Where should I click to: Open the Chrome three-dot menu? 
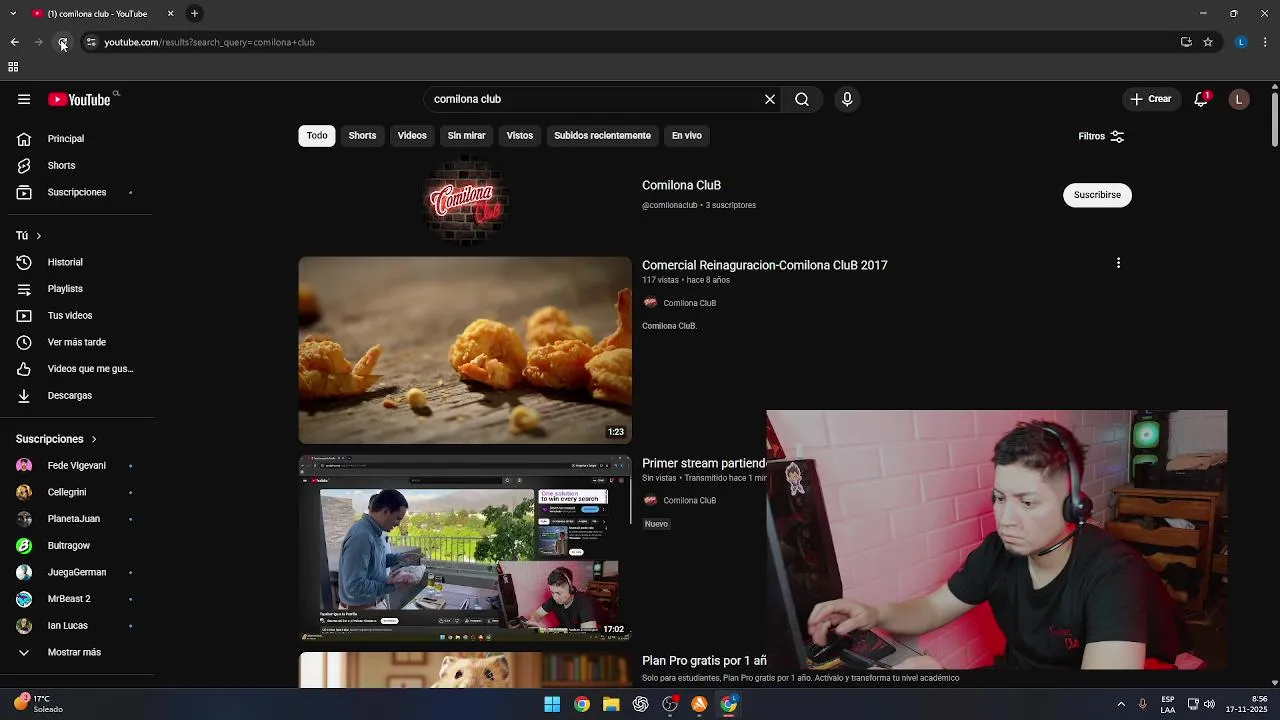[x=1265, y=42]
